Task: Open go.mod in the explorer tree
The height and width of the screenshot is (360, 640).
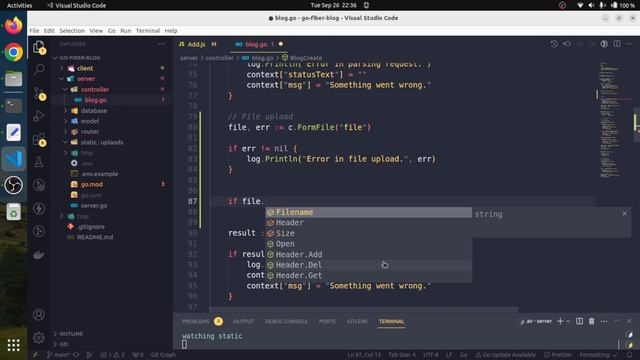Action: (91, 184)
